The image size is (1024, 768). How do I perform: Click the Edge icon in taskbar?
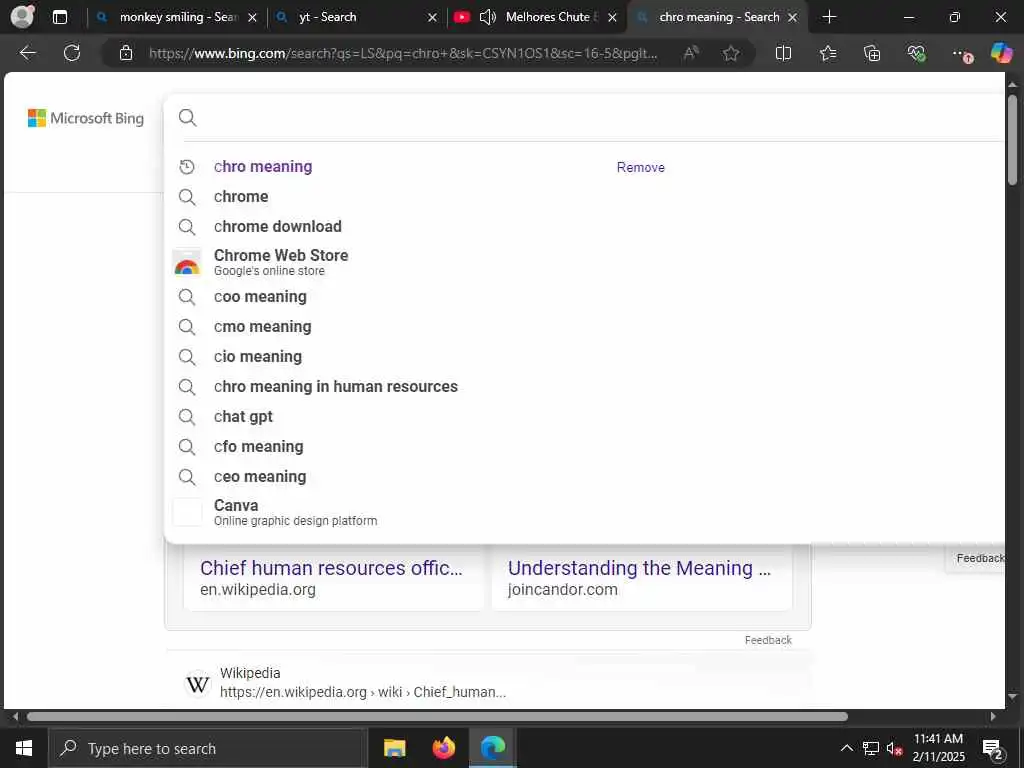493,748
